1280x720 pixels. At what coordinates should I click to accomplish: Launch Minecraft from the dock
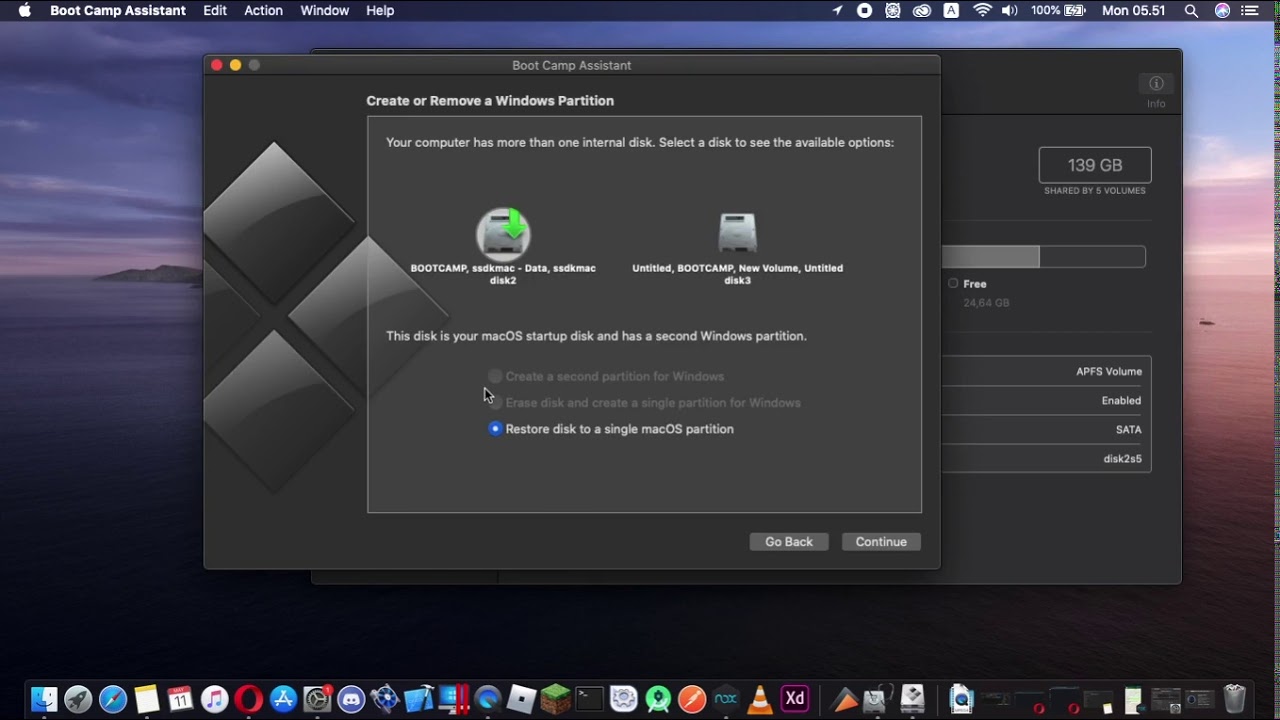click(555, 698)
